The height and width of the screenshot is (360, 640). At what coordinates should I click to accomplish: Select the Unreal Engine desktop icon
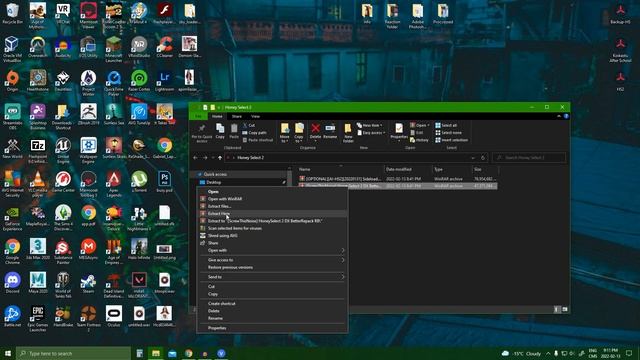click(63, 150)
